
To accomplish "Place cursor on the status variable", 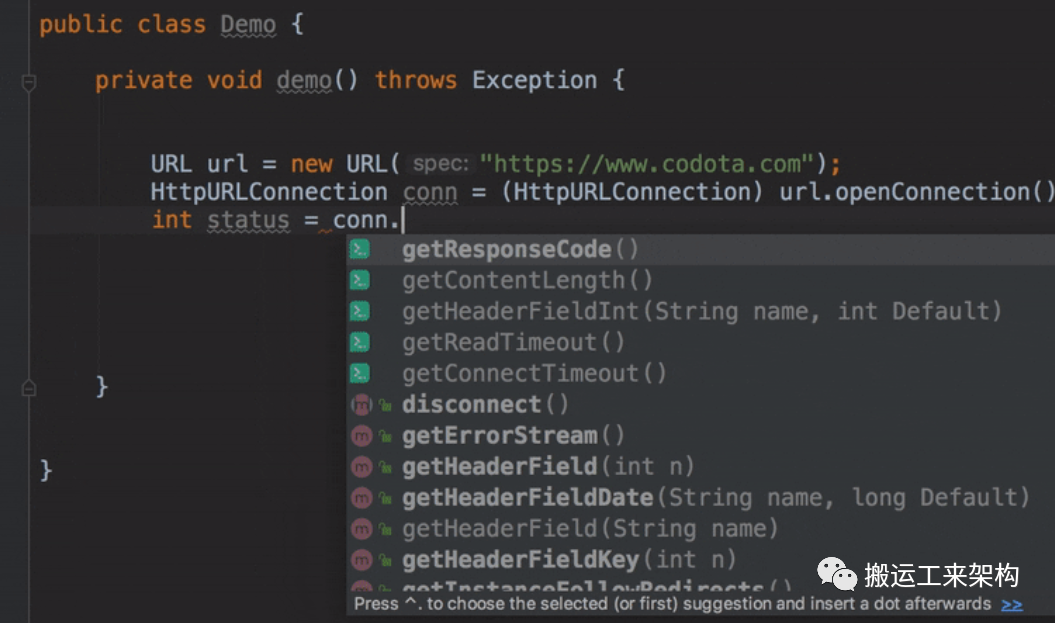I will click(x=248, y=220).
